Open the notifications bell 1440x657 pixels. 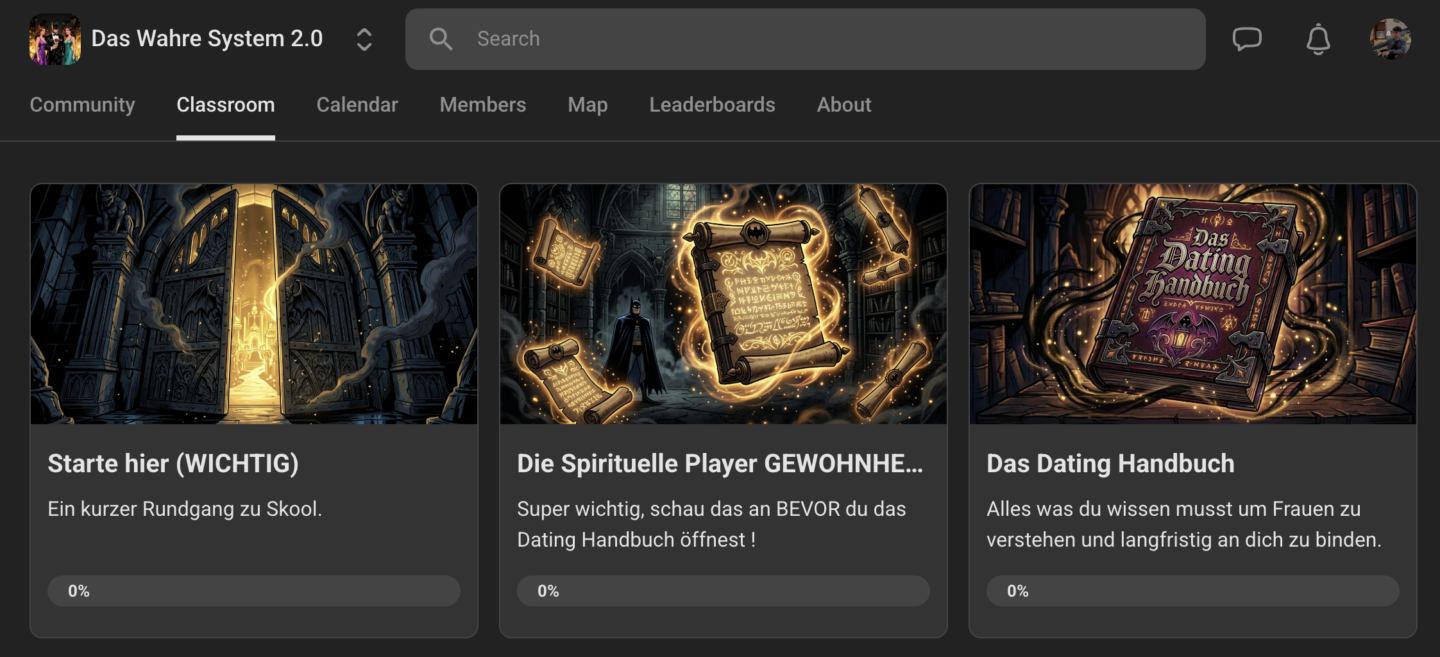pyautogui.click(x=1319, y=39)
